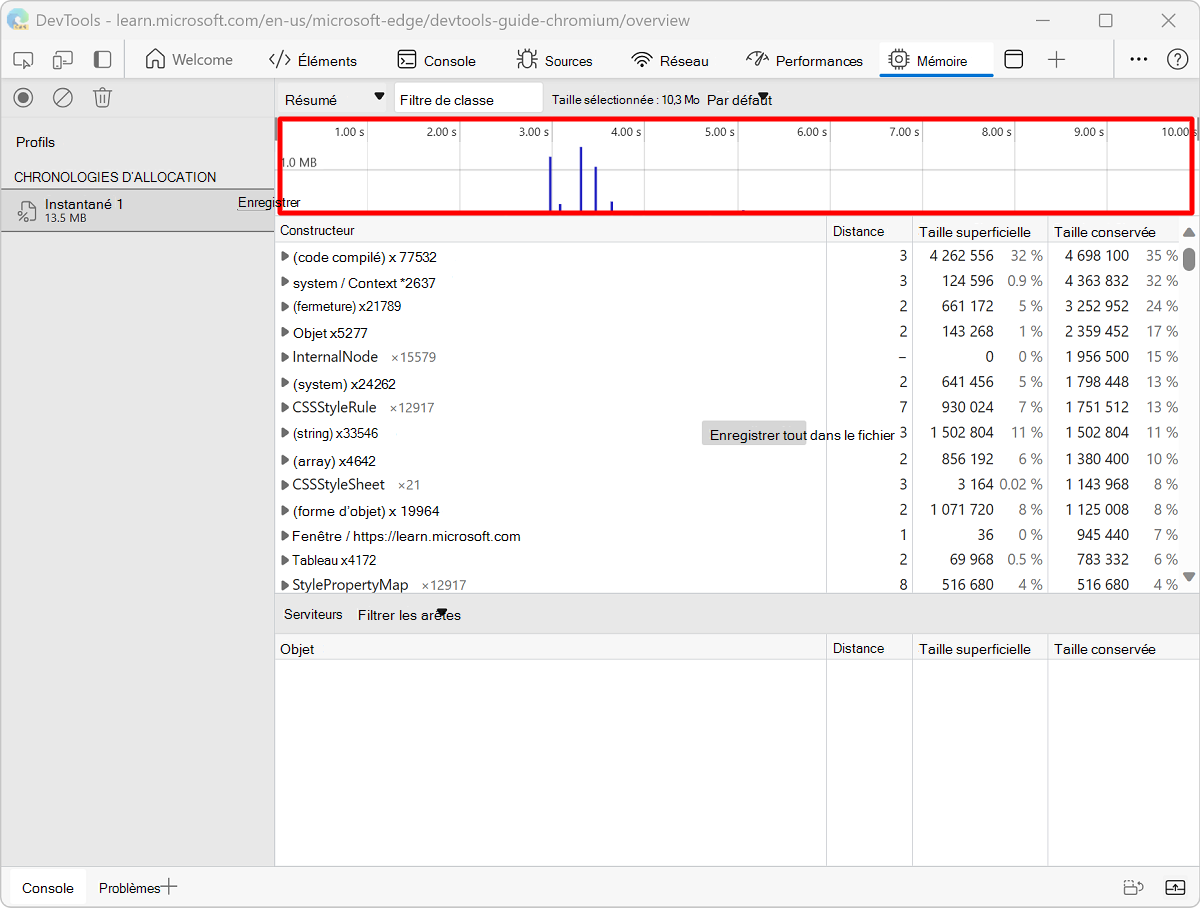Toggle the device emulation icon
The width and height of the screenshot is (1200, 908).
[x=62, y=60]
